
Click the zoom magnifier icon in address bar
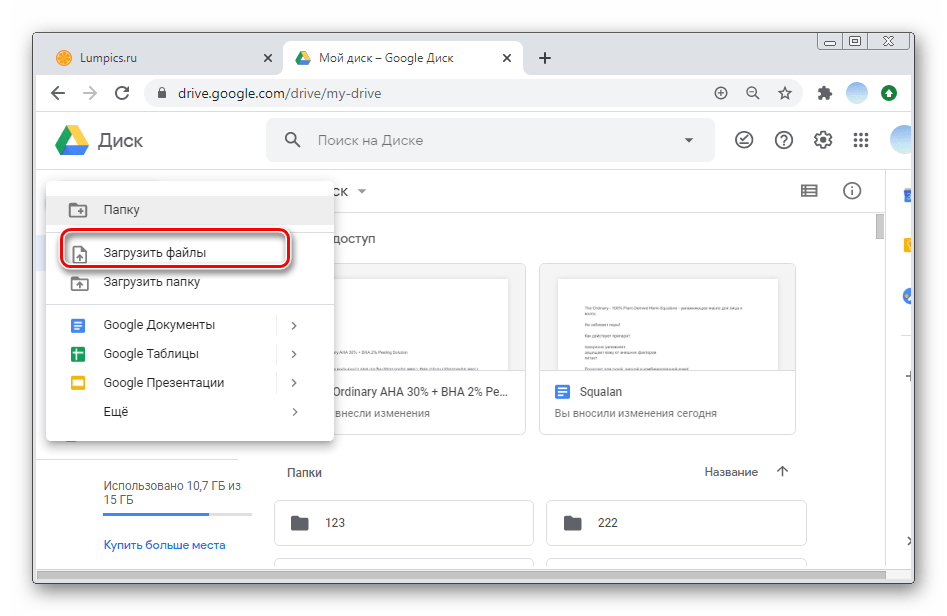click(753, 93)
